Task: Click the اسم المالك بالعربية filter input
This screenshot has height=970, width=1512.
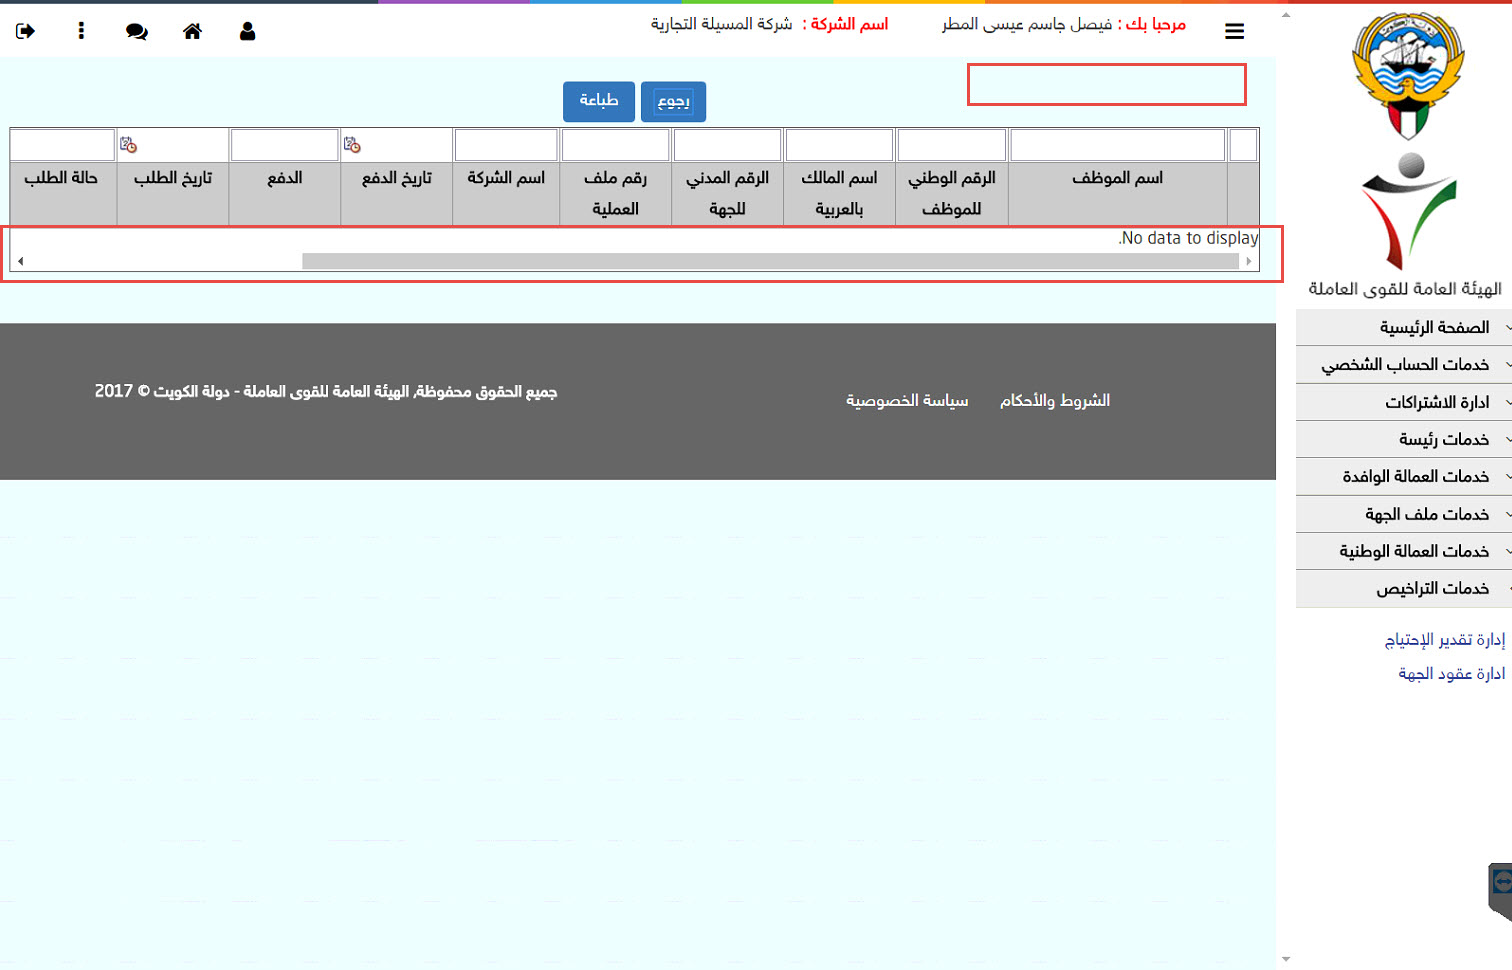Action: [839, 145]
